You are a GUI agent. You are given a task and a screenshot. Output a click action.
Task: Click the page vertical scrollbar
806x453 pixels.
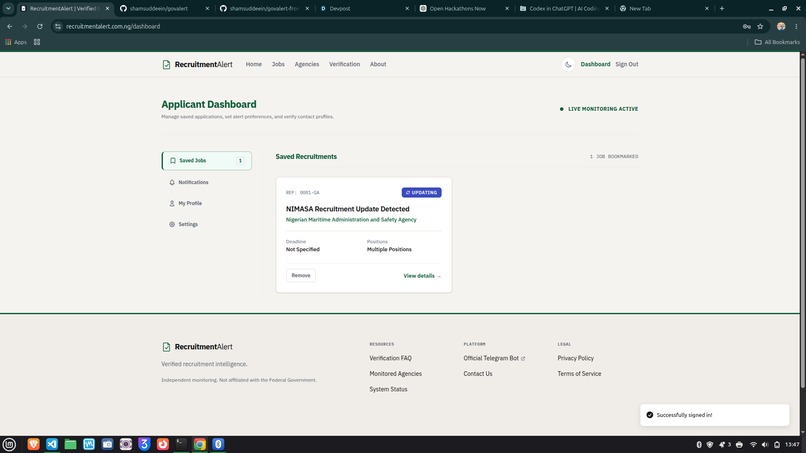pos(803,221)
